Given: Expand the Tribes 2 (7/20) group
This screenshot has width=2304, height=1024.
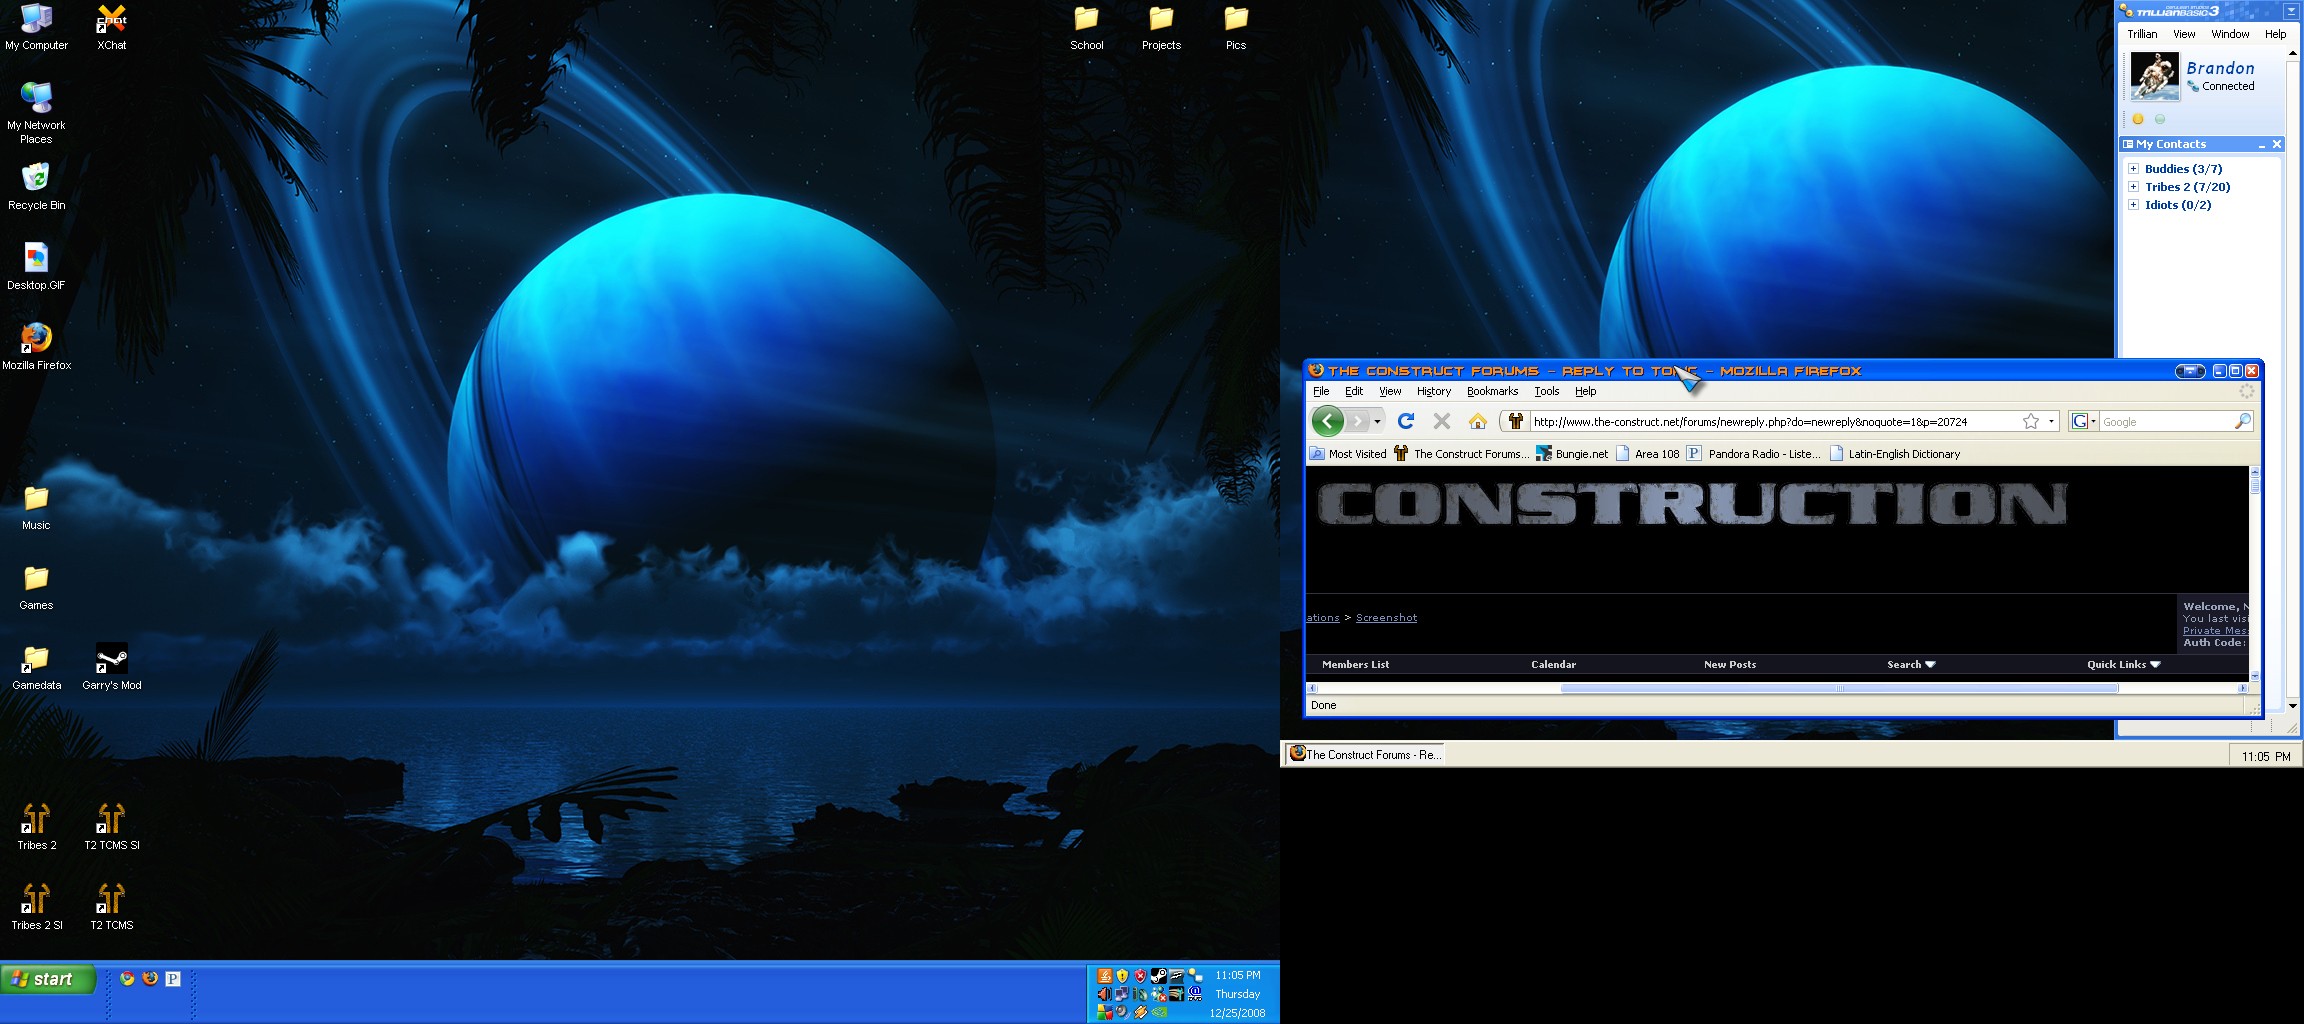Looking at the screenshot, I should point(2133,187).
